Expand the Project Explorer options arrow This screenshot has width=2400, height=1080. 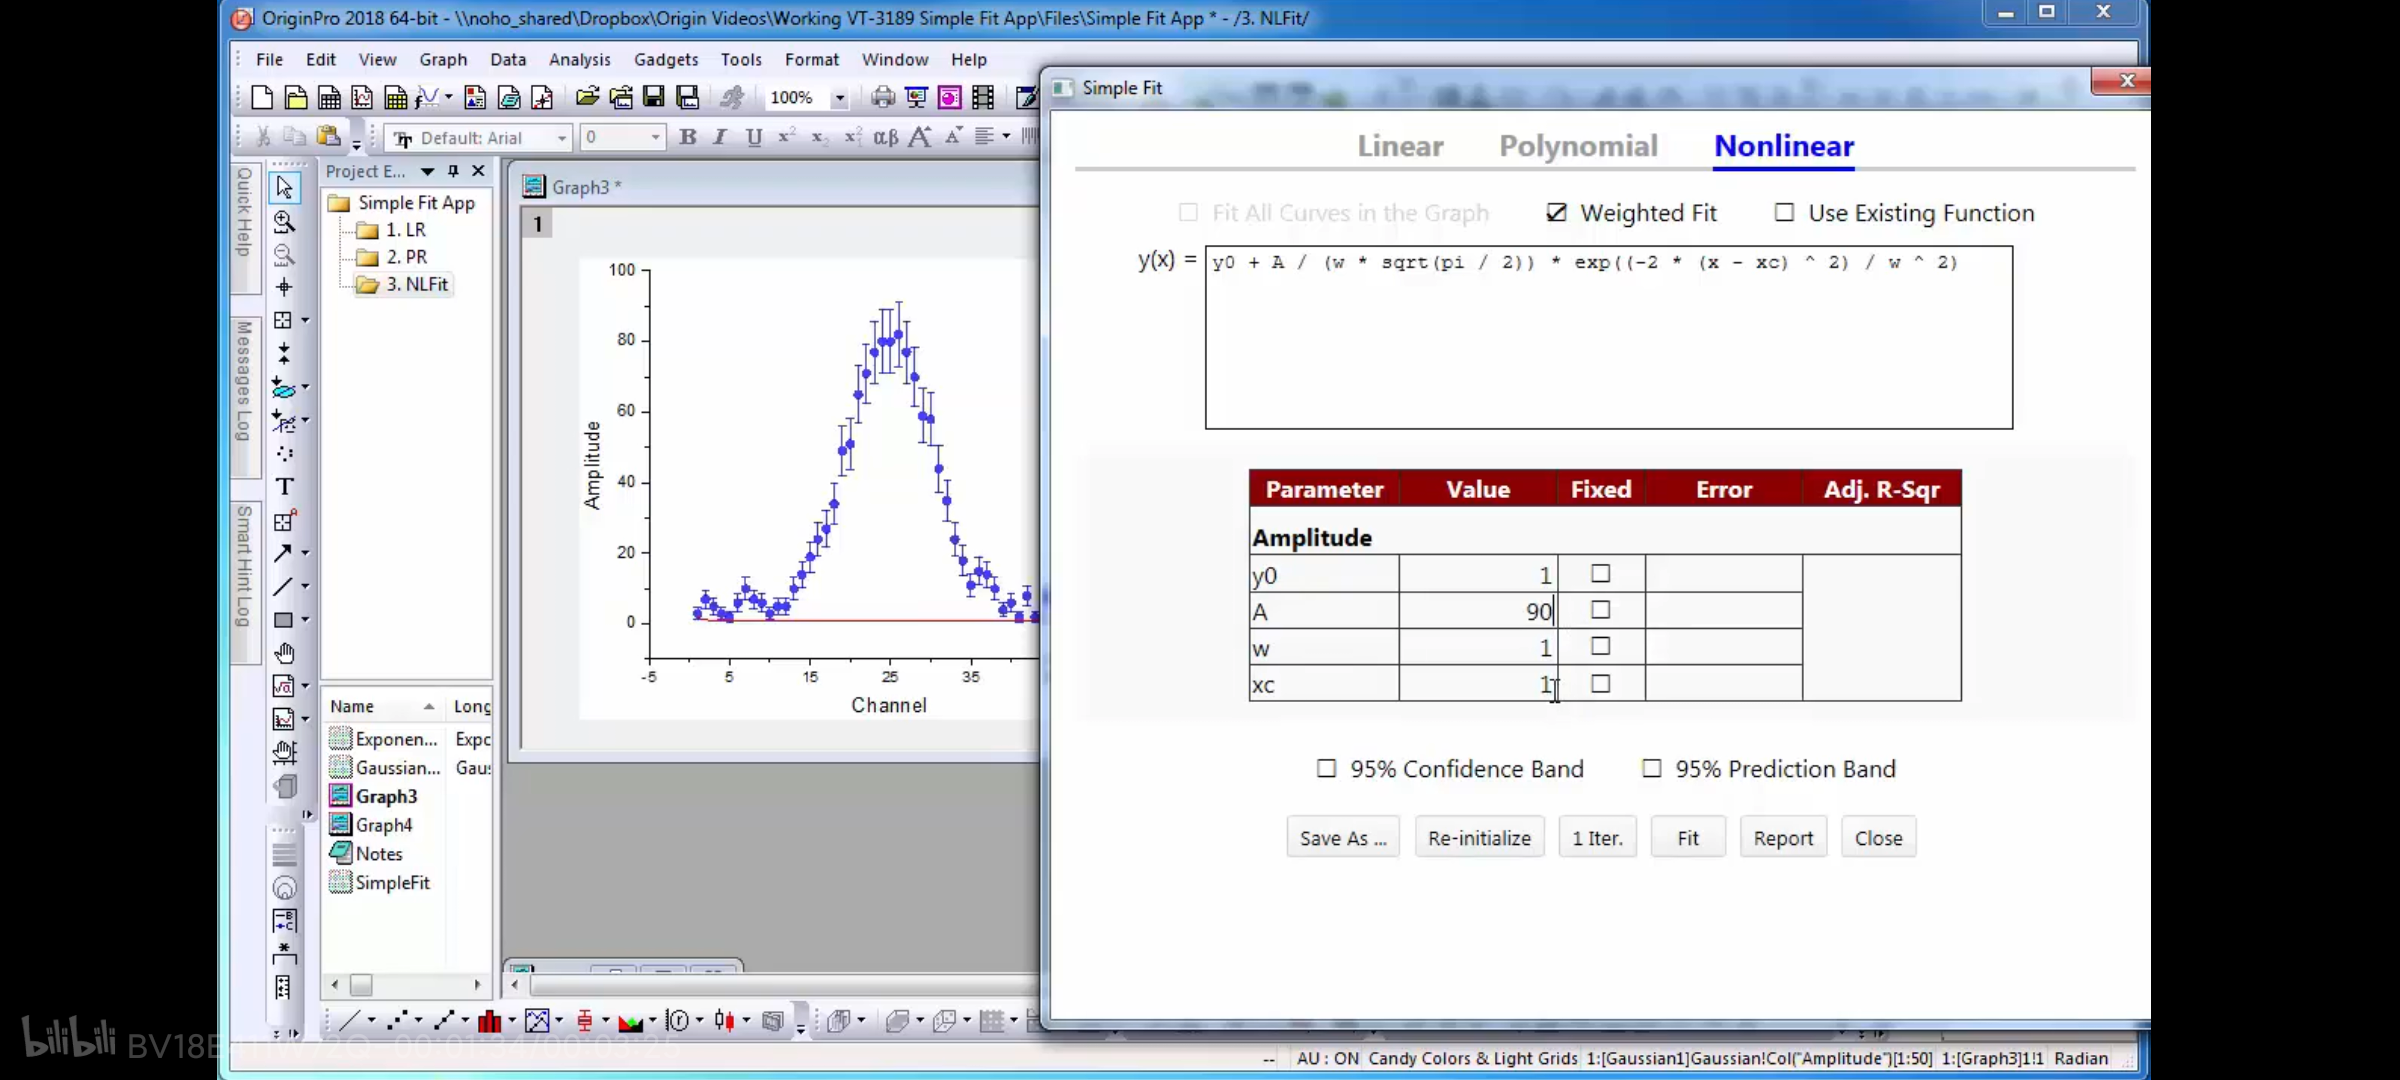click(427, 171)
